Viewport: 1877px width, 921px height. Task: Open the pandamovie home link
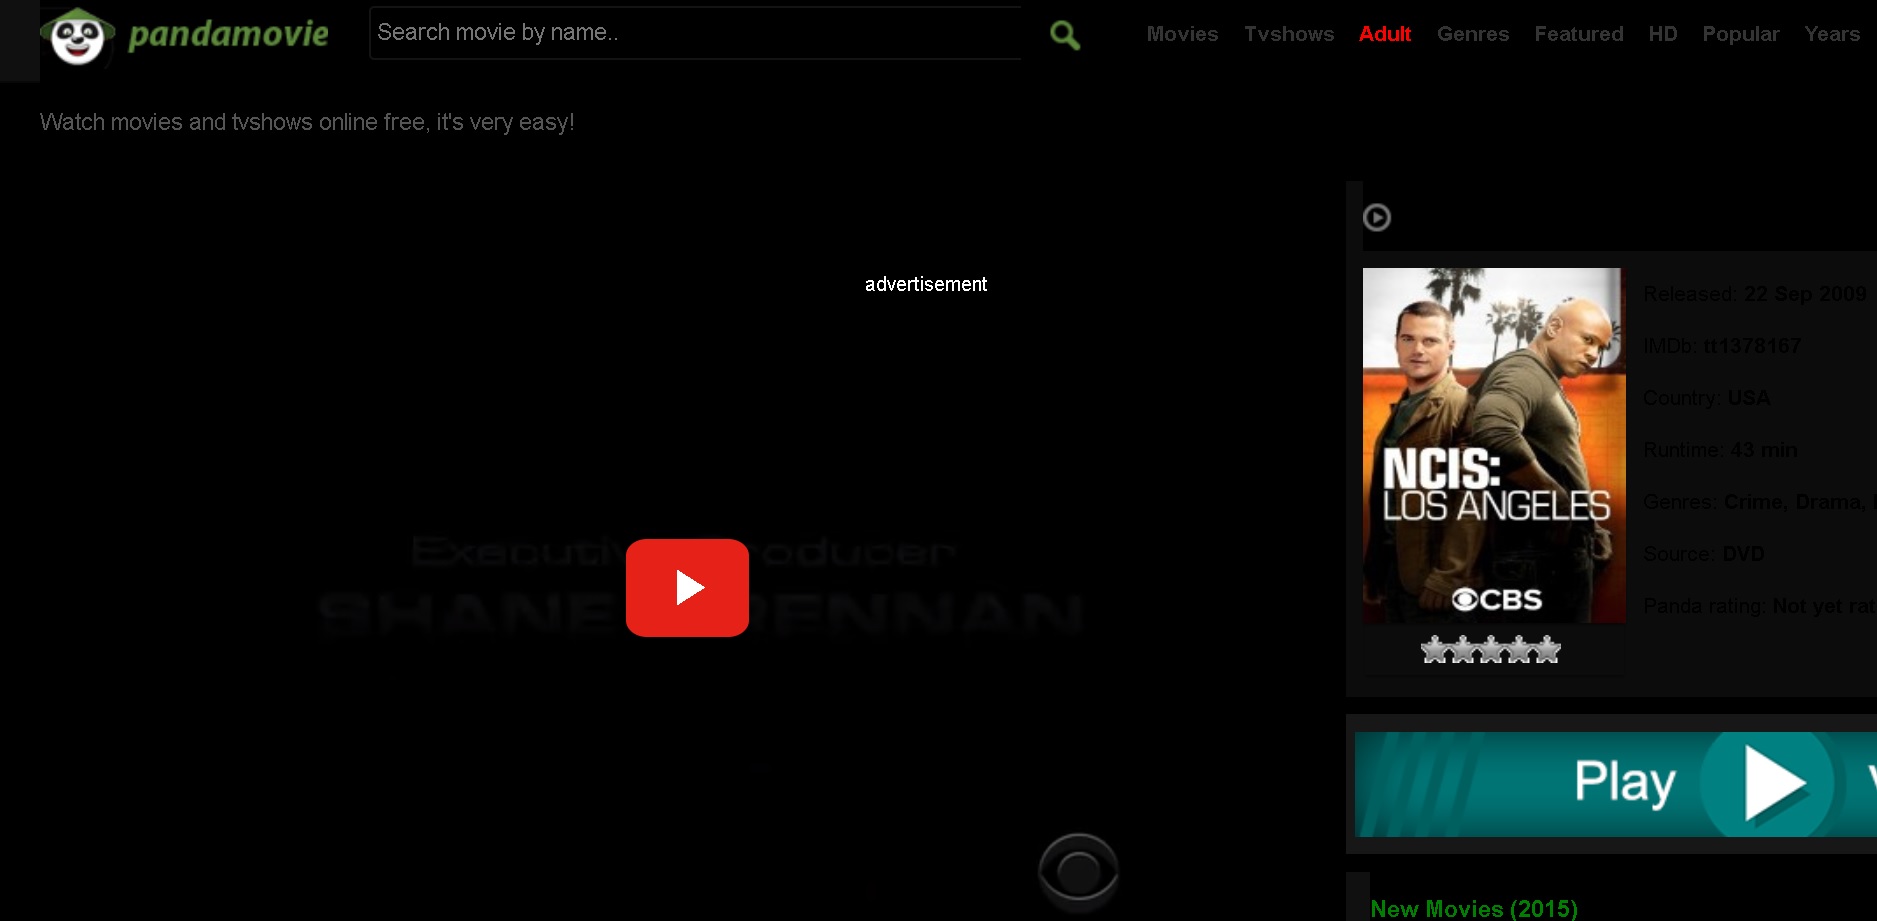click(228, 34)
